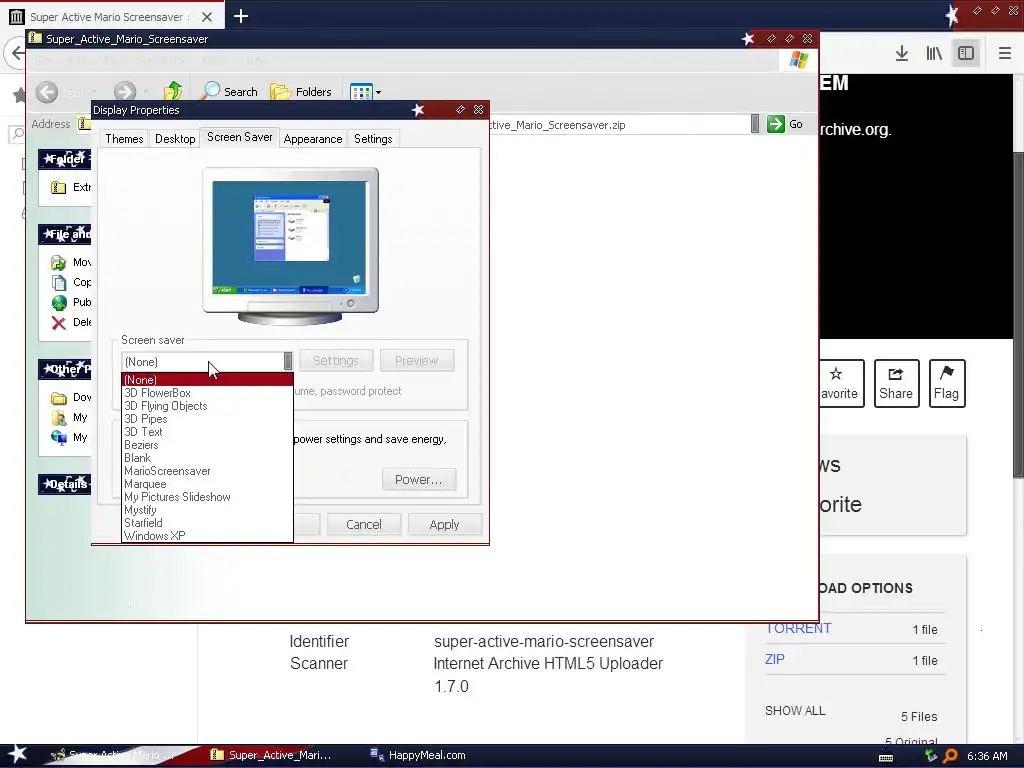The width and height of the screenshot is (1024, 768).
Task: Collapse the screen saver combo box arrow
Action: (x=288, y=361)
